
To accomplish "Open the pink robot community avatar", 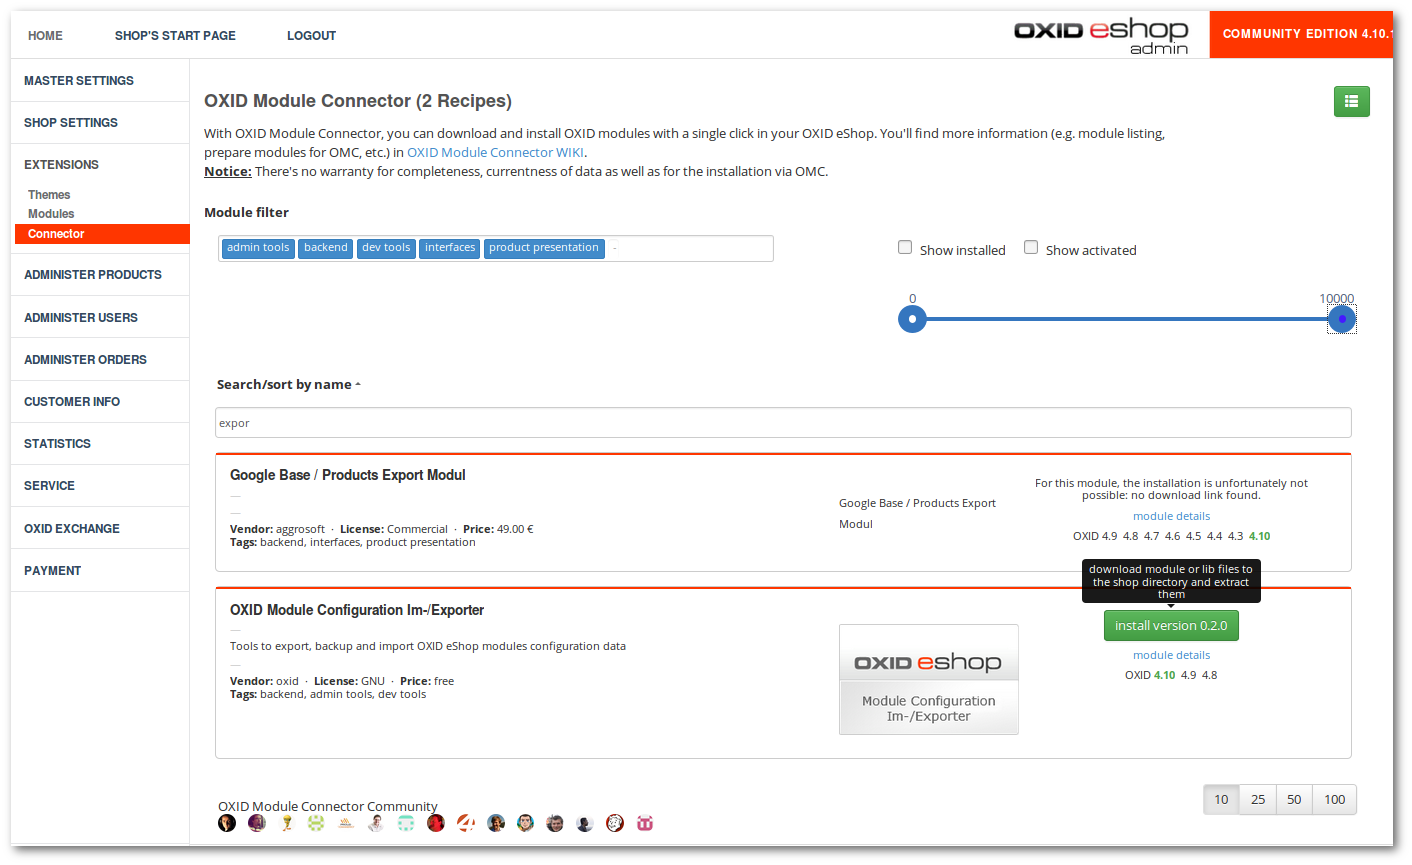I will [645, 823].
